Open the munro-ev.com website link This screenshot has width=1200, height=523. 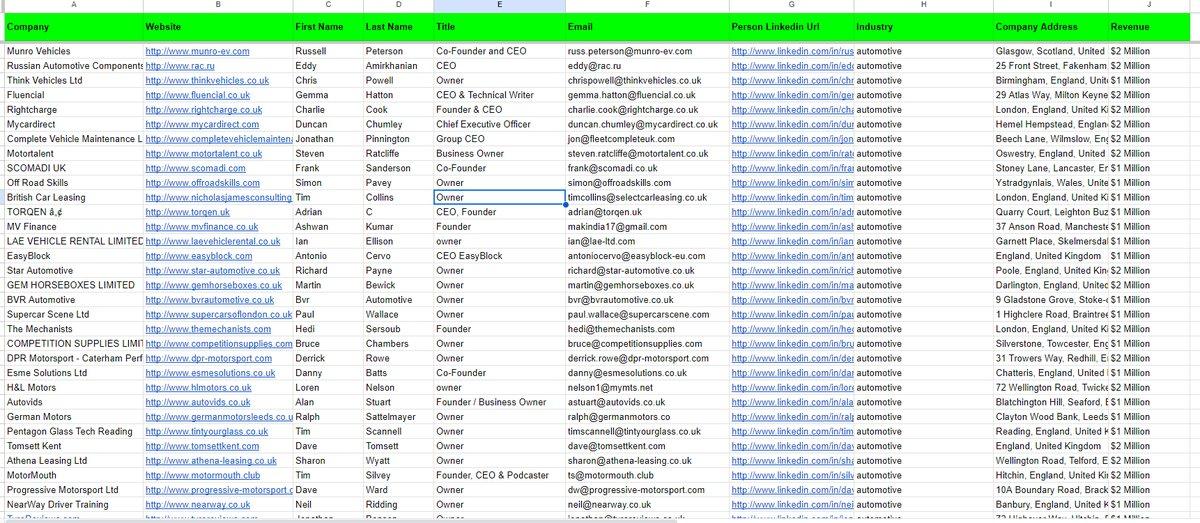coord(197,51)
